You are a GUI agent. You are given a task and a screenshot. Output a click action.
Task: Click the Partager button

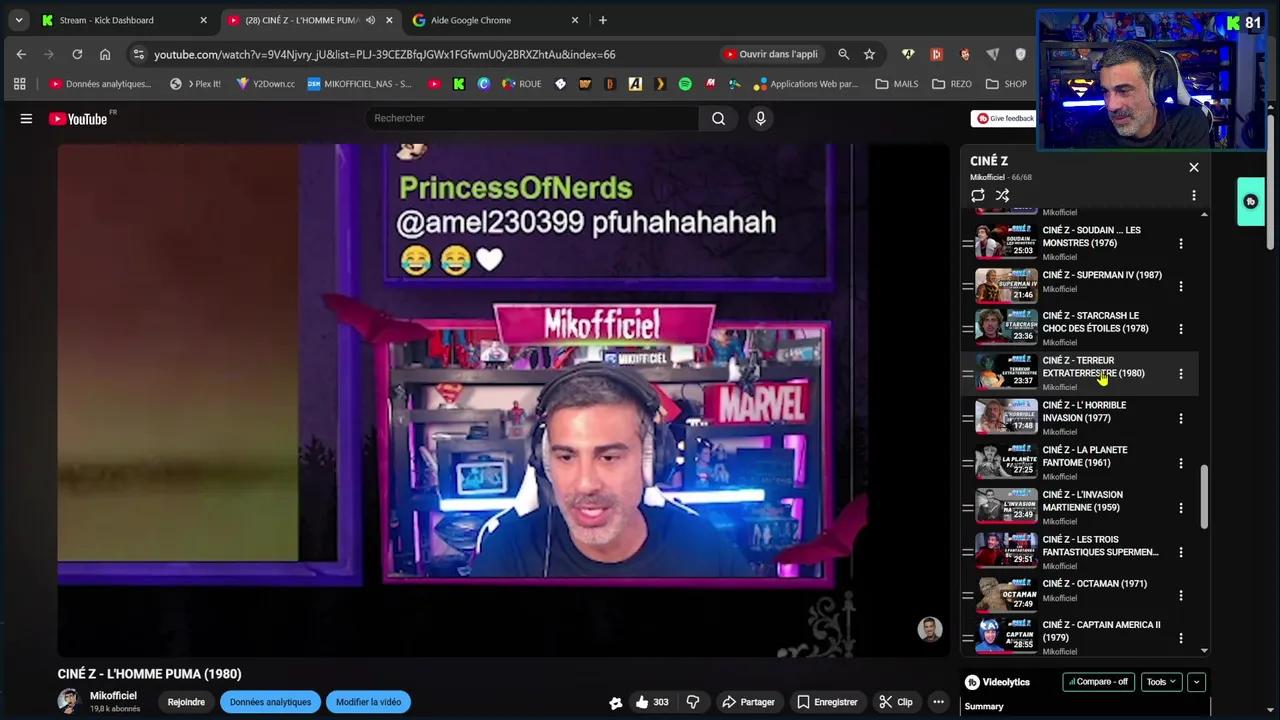748,701
